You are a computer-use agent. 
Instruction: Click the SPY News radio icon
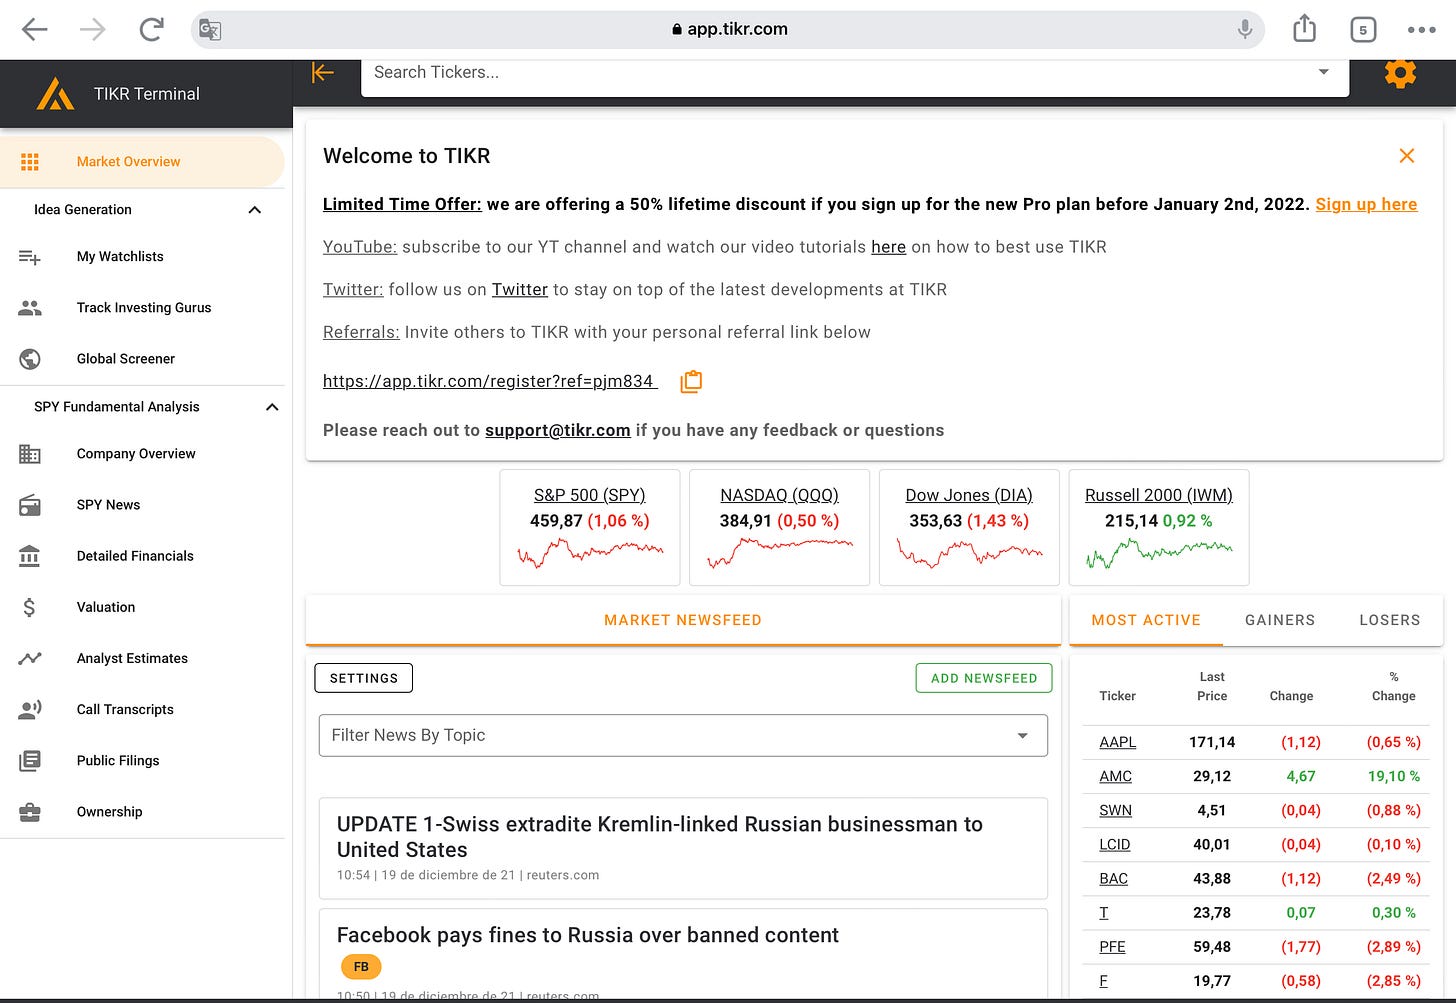[30, 505]
